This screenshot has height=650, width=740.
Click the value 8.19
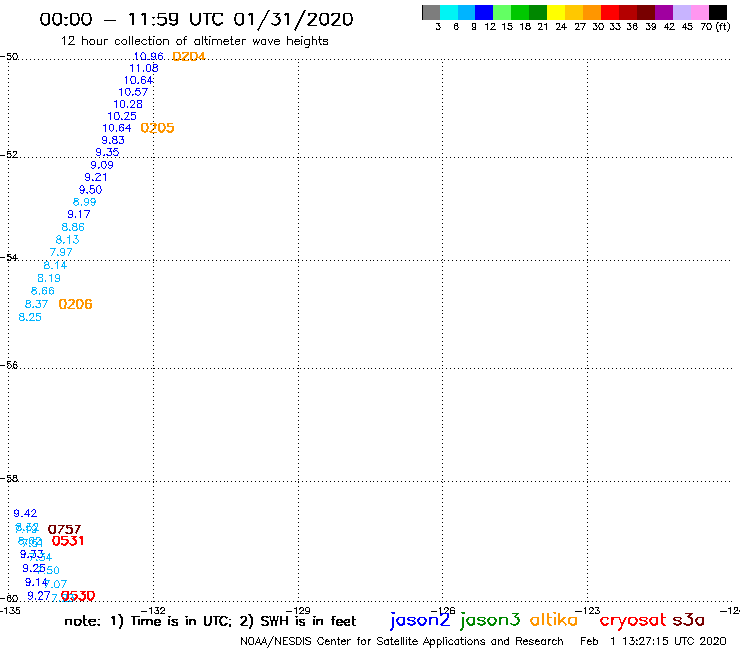(49, 278)
